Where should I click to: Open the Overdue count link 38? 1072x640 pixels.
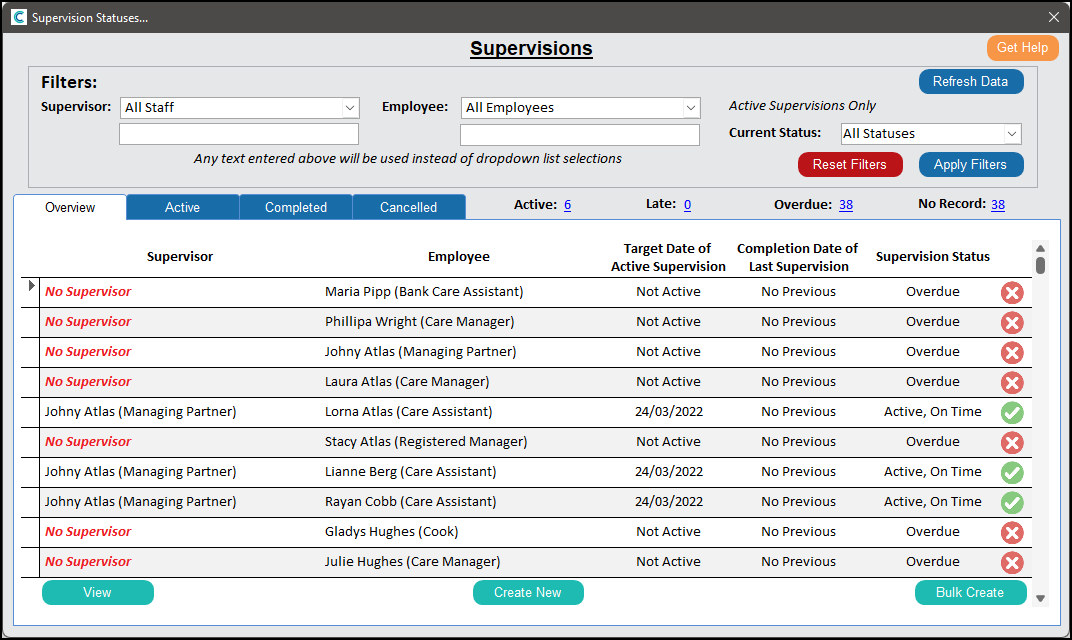tap(845, 204)
